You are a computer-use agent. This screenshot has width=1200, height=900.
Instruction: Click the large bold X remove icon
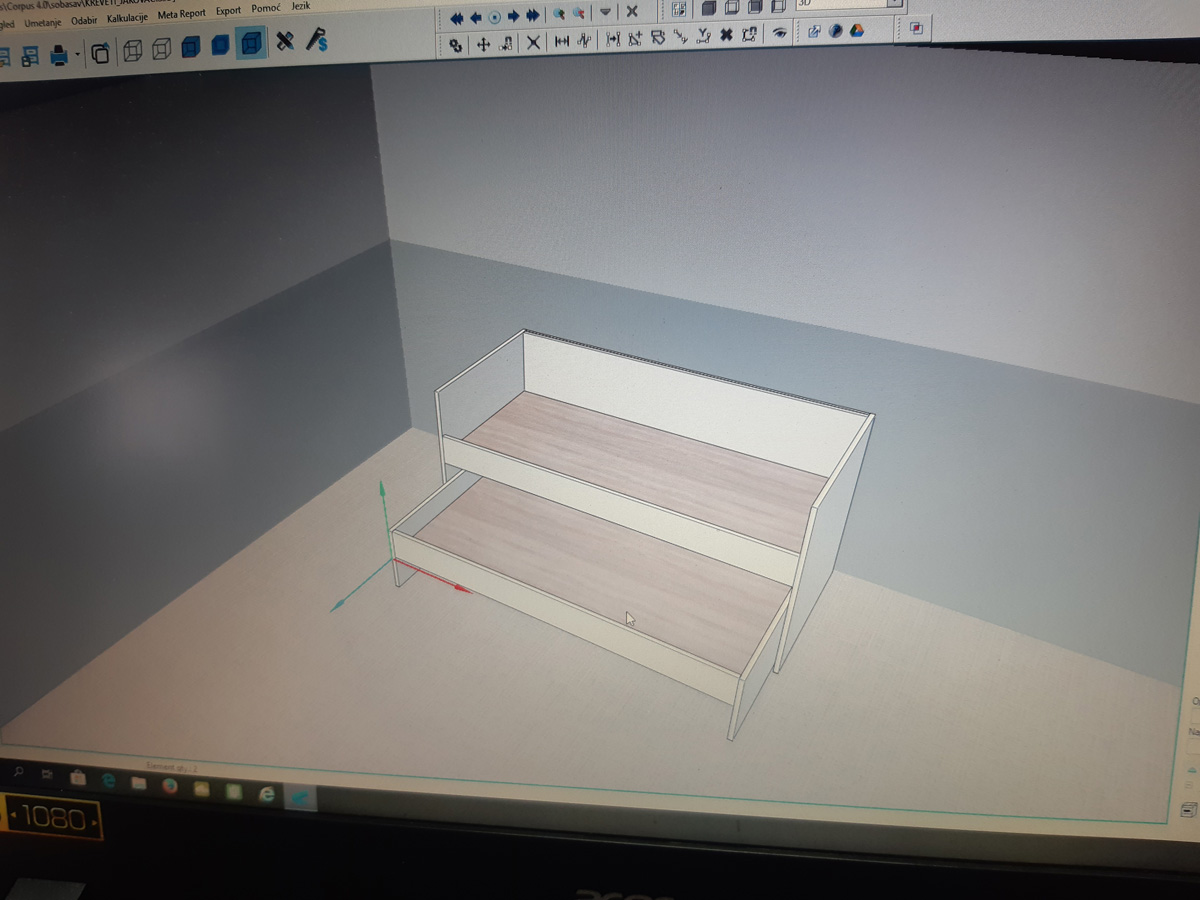(x=727, y=35)
